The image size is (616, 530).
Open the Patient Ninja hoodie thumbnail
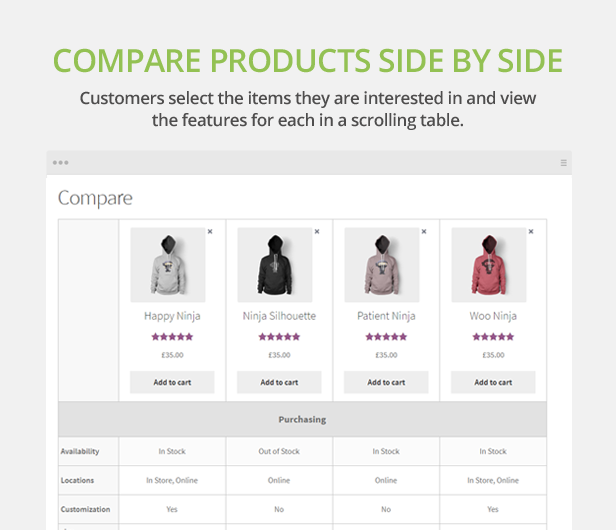(382, 265)
